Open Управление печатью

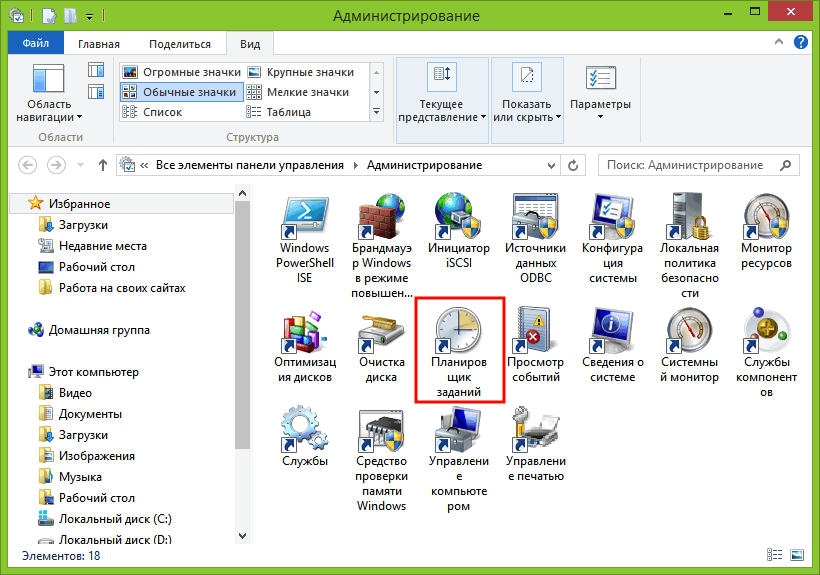pos(535,444)
